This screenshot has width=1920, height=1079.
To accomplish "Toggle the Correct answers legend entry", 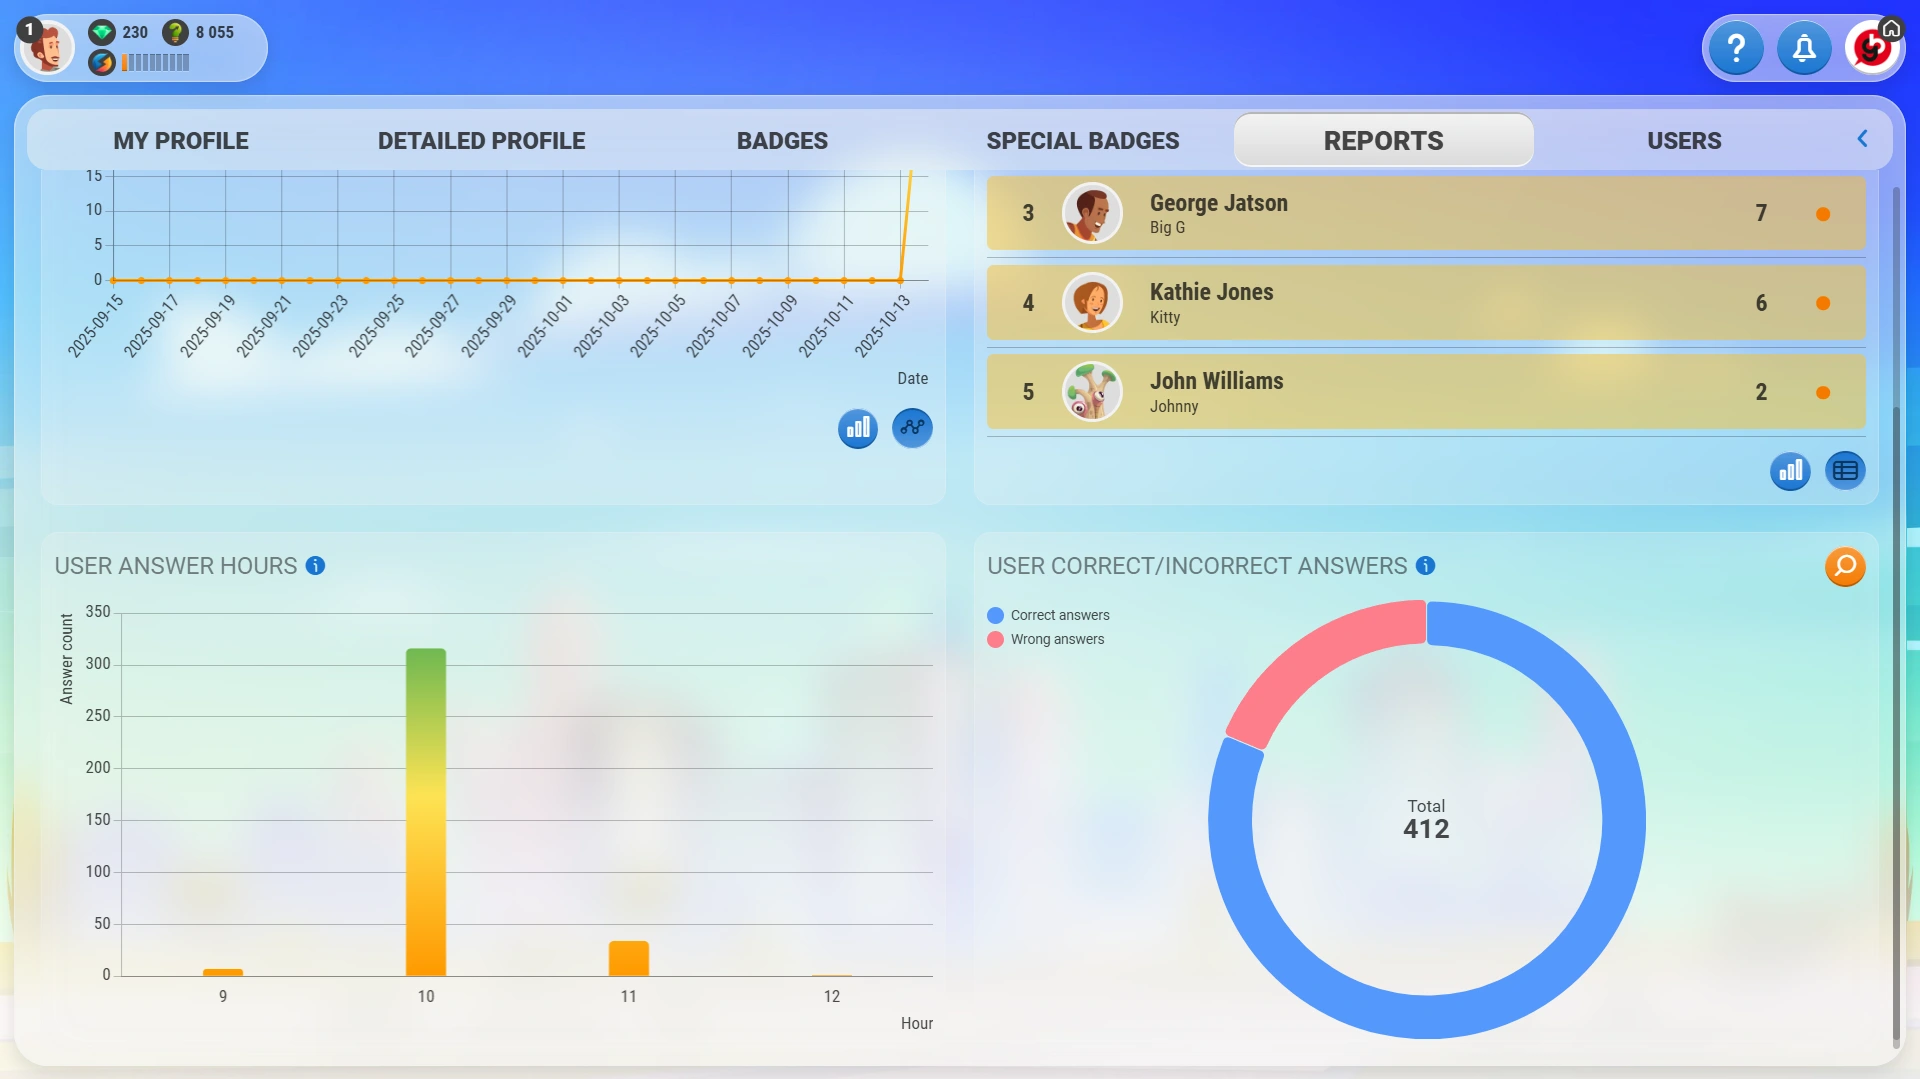I will pos(1048,615).
